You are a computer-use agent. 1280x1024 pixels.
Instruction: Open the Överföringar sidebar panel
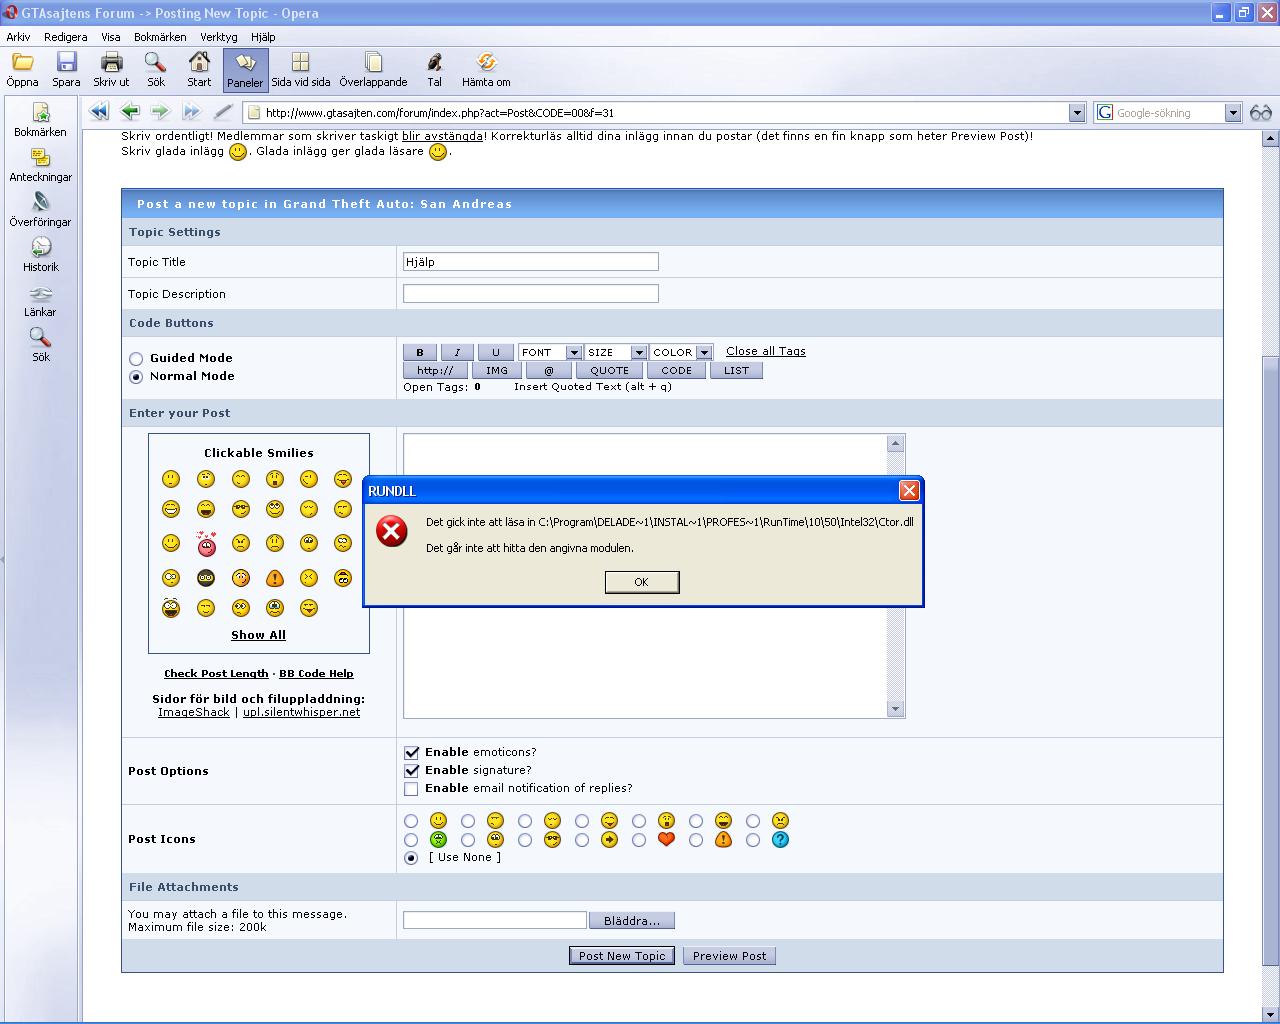coord(40,209)
